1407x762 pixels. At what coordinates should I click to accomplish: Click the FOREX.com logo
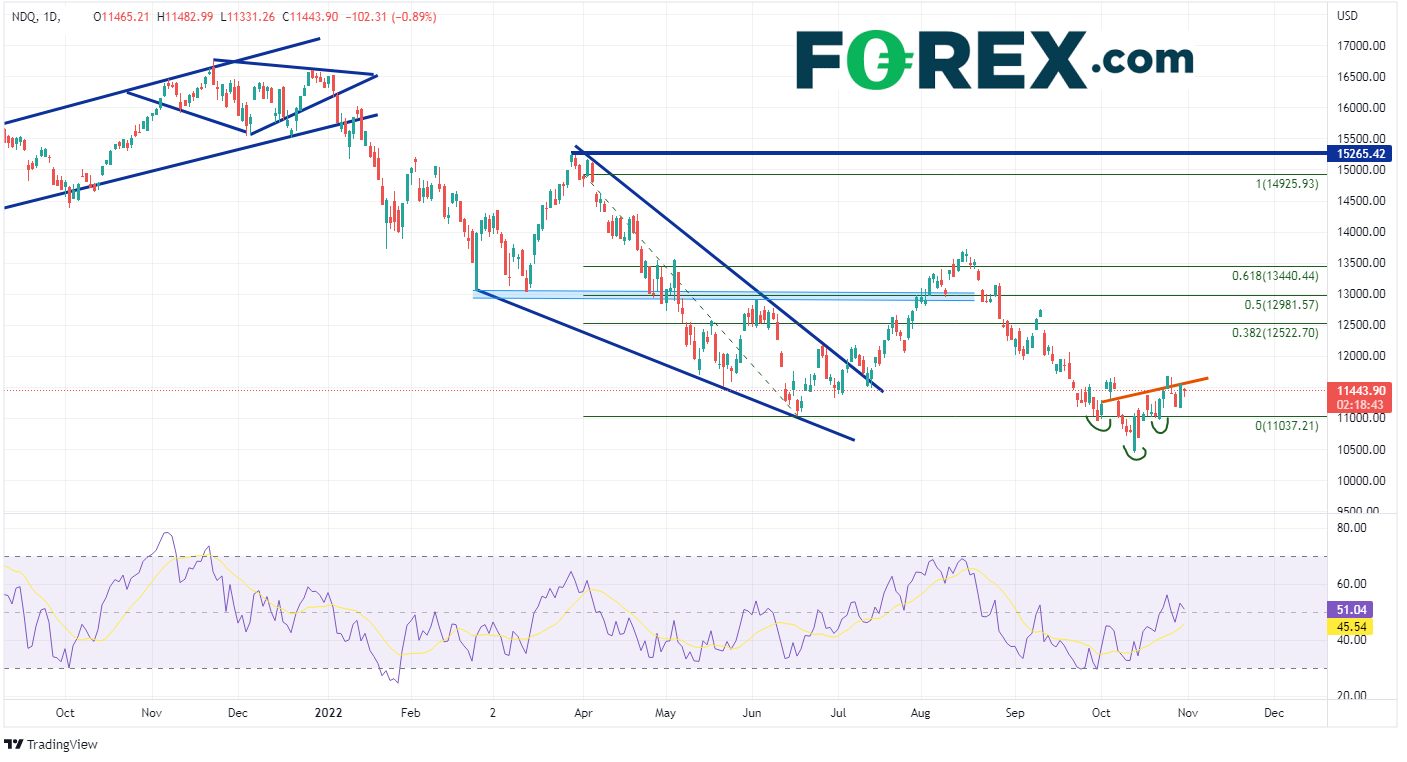point(994,60)
